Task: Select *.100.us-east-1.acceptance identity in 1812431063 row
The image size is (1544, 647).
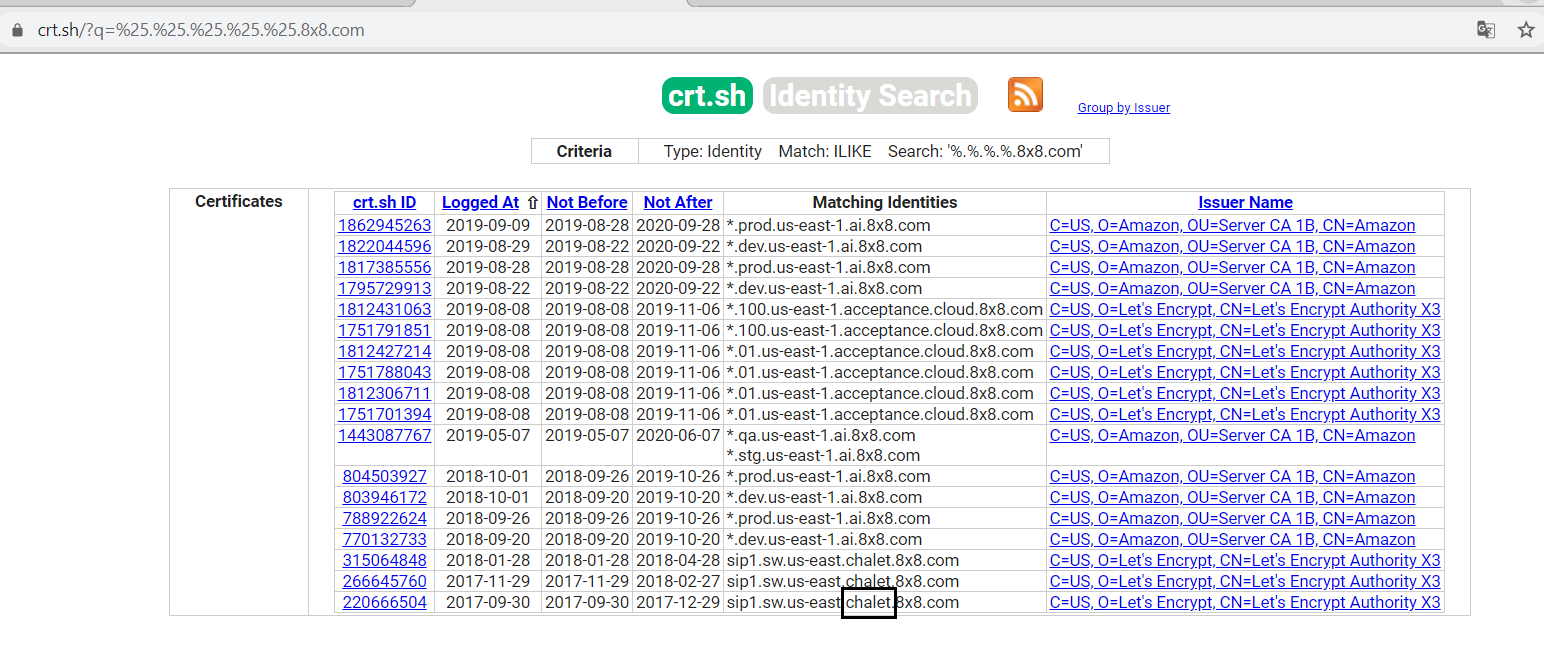Action: (885, 309)
